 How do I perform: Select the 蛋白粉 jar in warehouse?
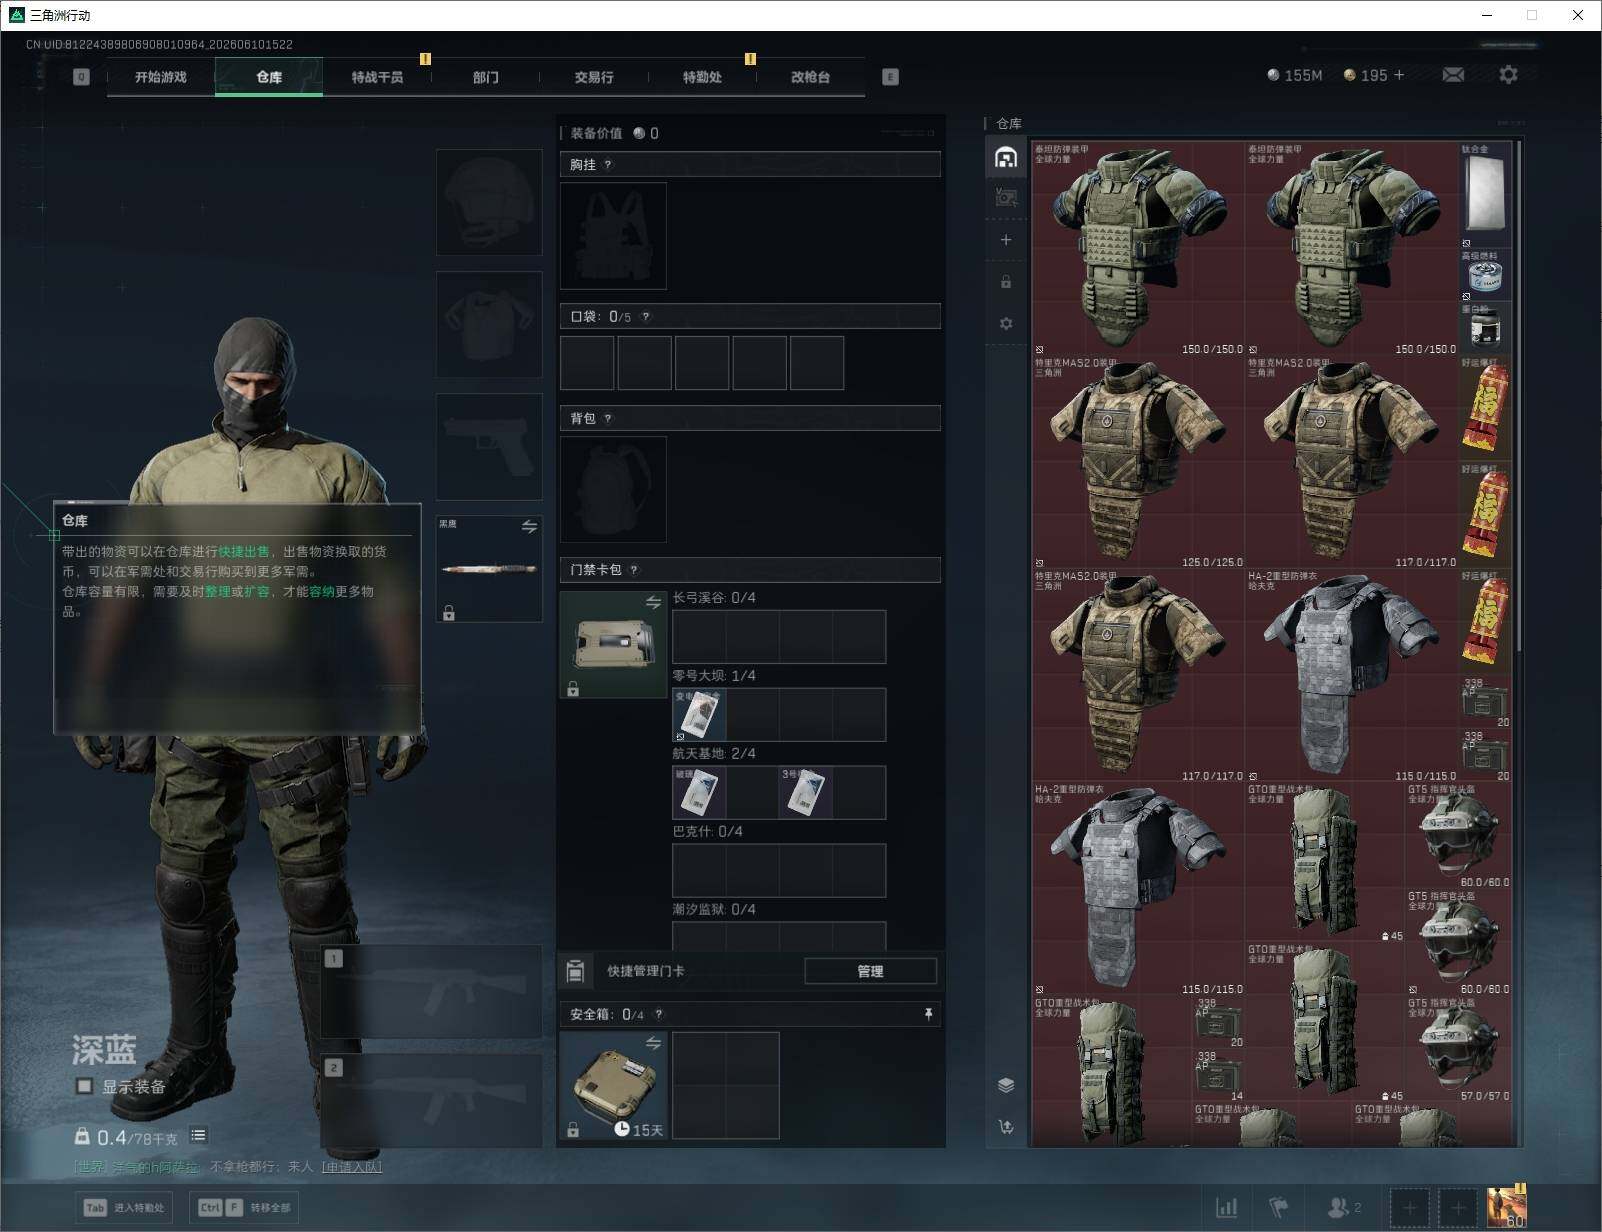click(x=1485, y=329)
